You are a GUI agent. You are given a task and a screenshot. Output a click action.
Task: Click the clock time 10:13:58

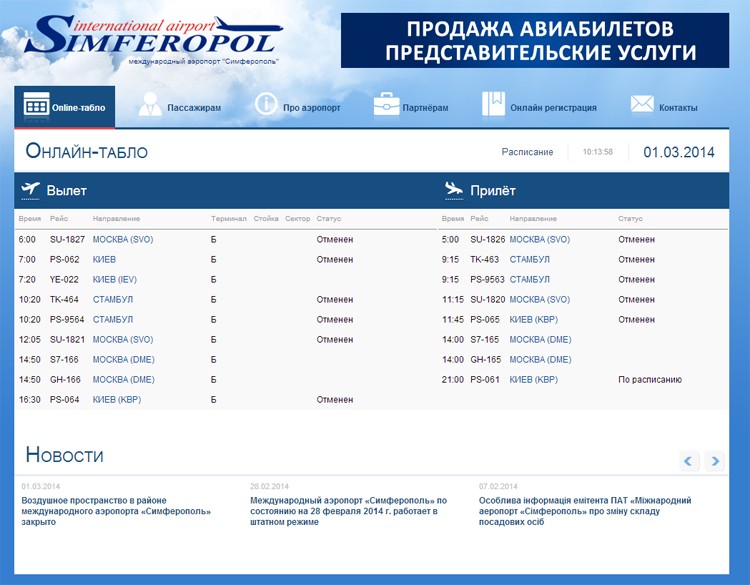click(597, 152)
